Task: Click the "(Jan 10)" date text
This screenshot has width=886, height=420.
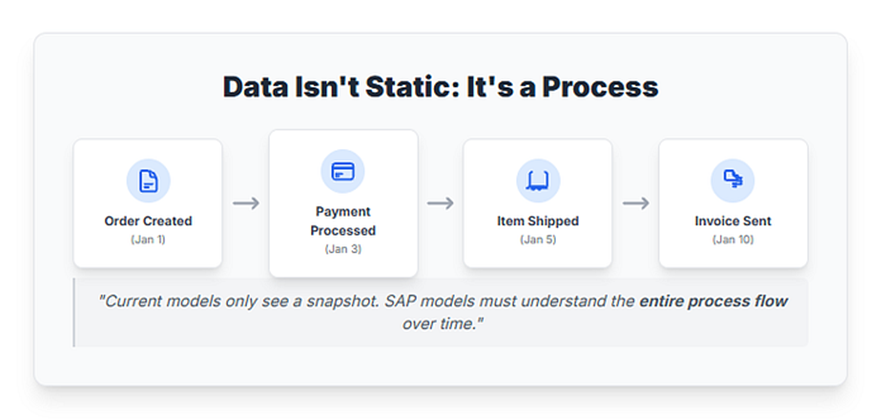Action: tap(733, 240)
